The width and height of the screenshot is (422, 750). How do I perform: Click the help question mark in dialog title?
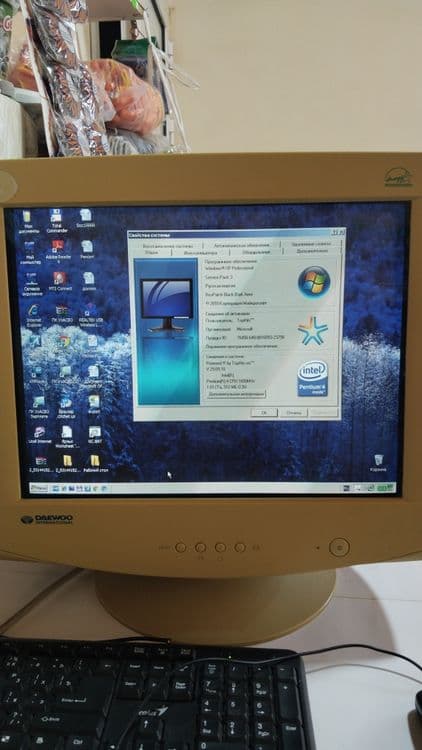click(x=334, y=232)
